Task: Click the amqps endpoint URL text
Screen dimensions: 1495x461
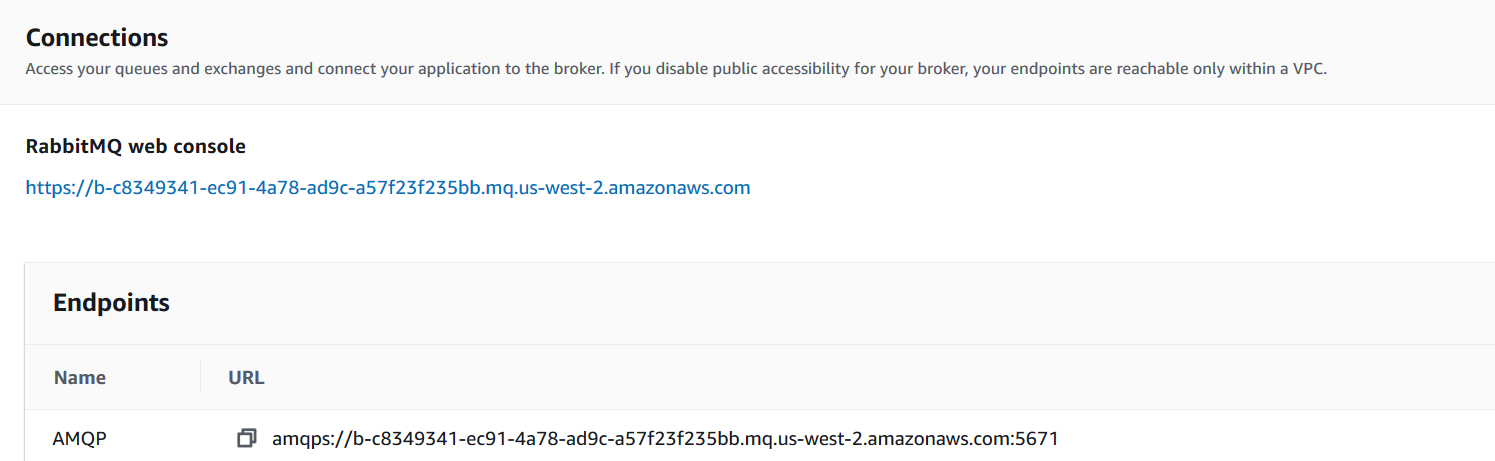Action: [664, 438]
